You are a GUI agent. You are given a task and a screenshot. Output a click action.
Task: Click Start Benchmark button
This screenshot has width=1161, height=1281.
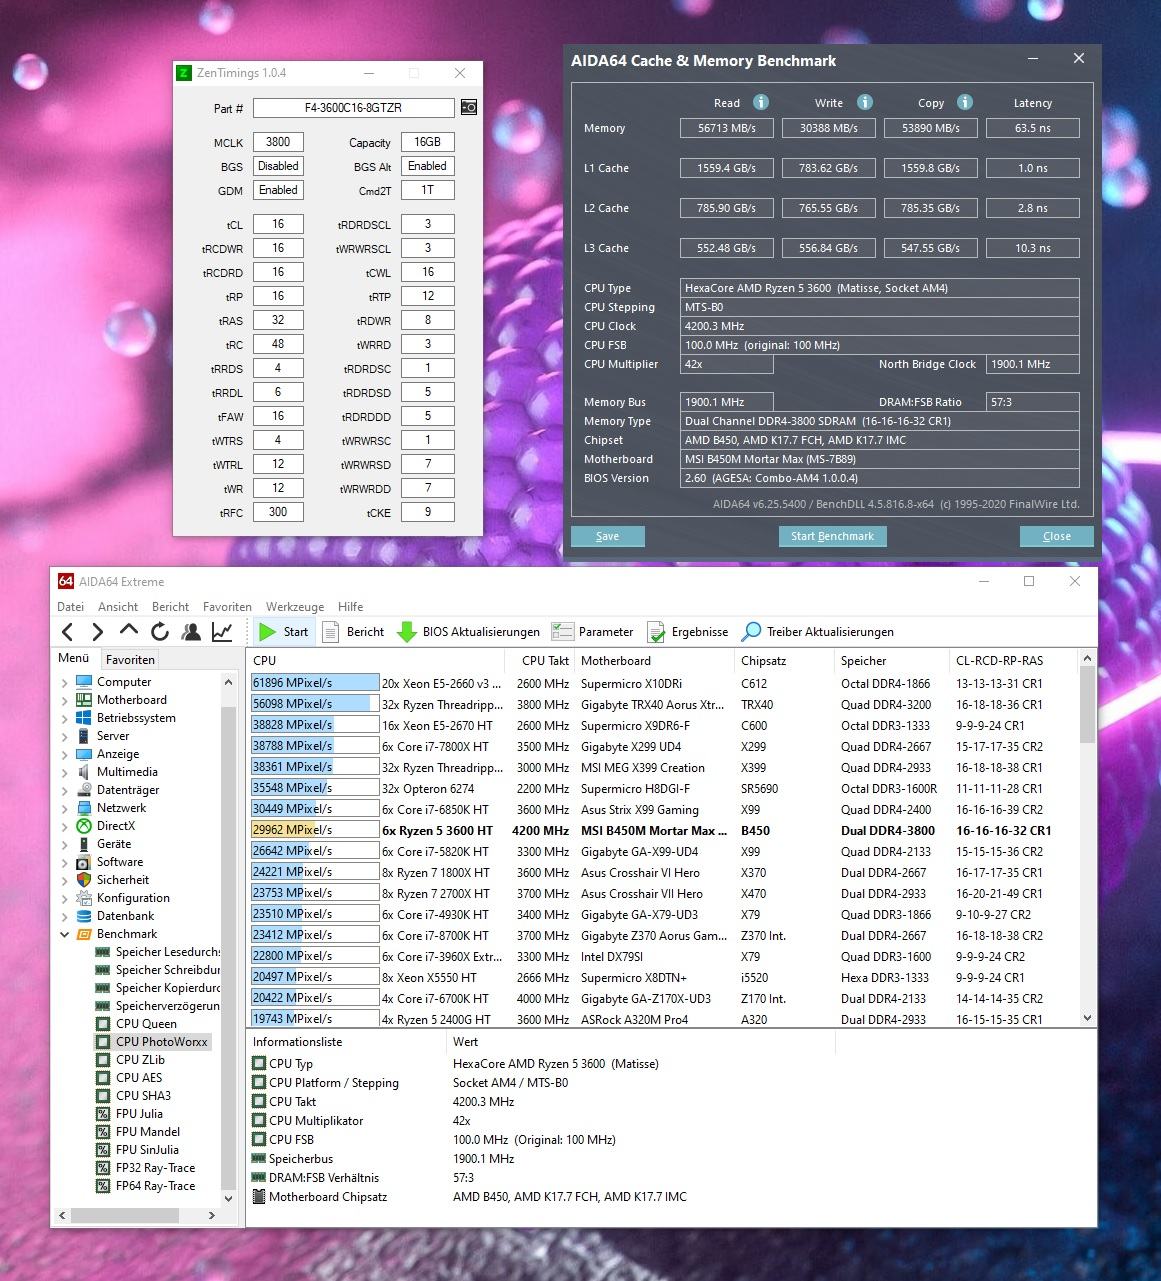click(x=832, y=536)
